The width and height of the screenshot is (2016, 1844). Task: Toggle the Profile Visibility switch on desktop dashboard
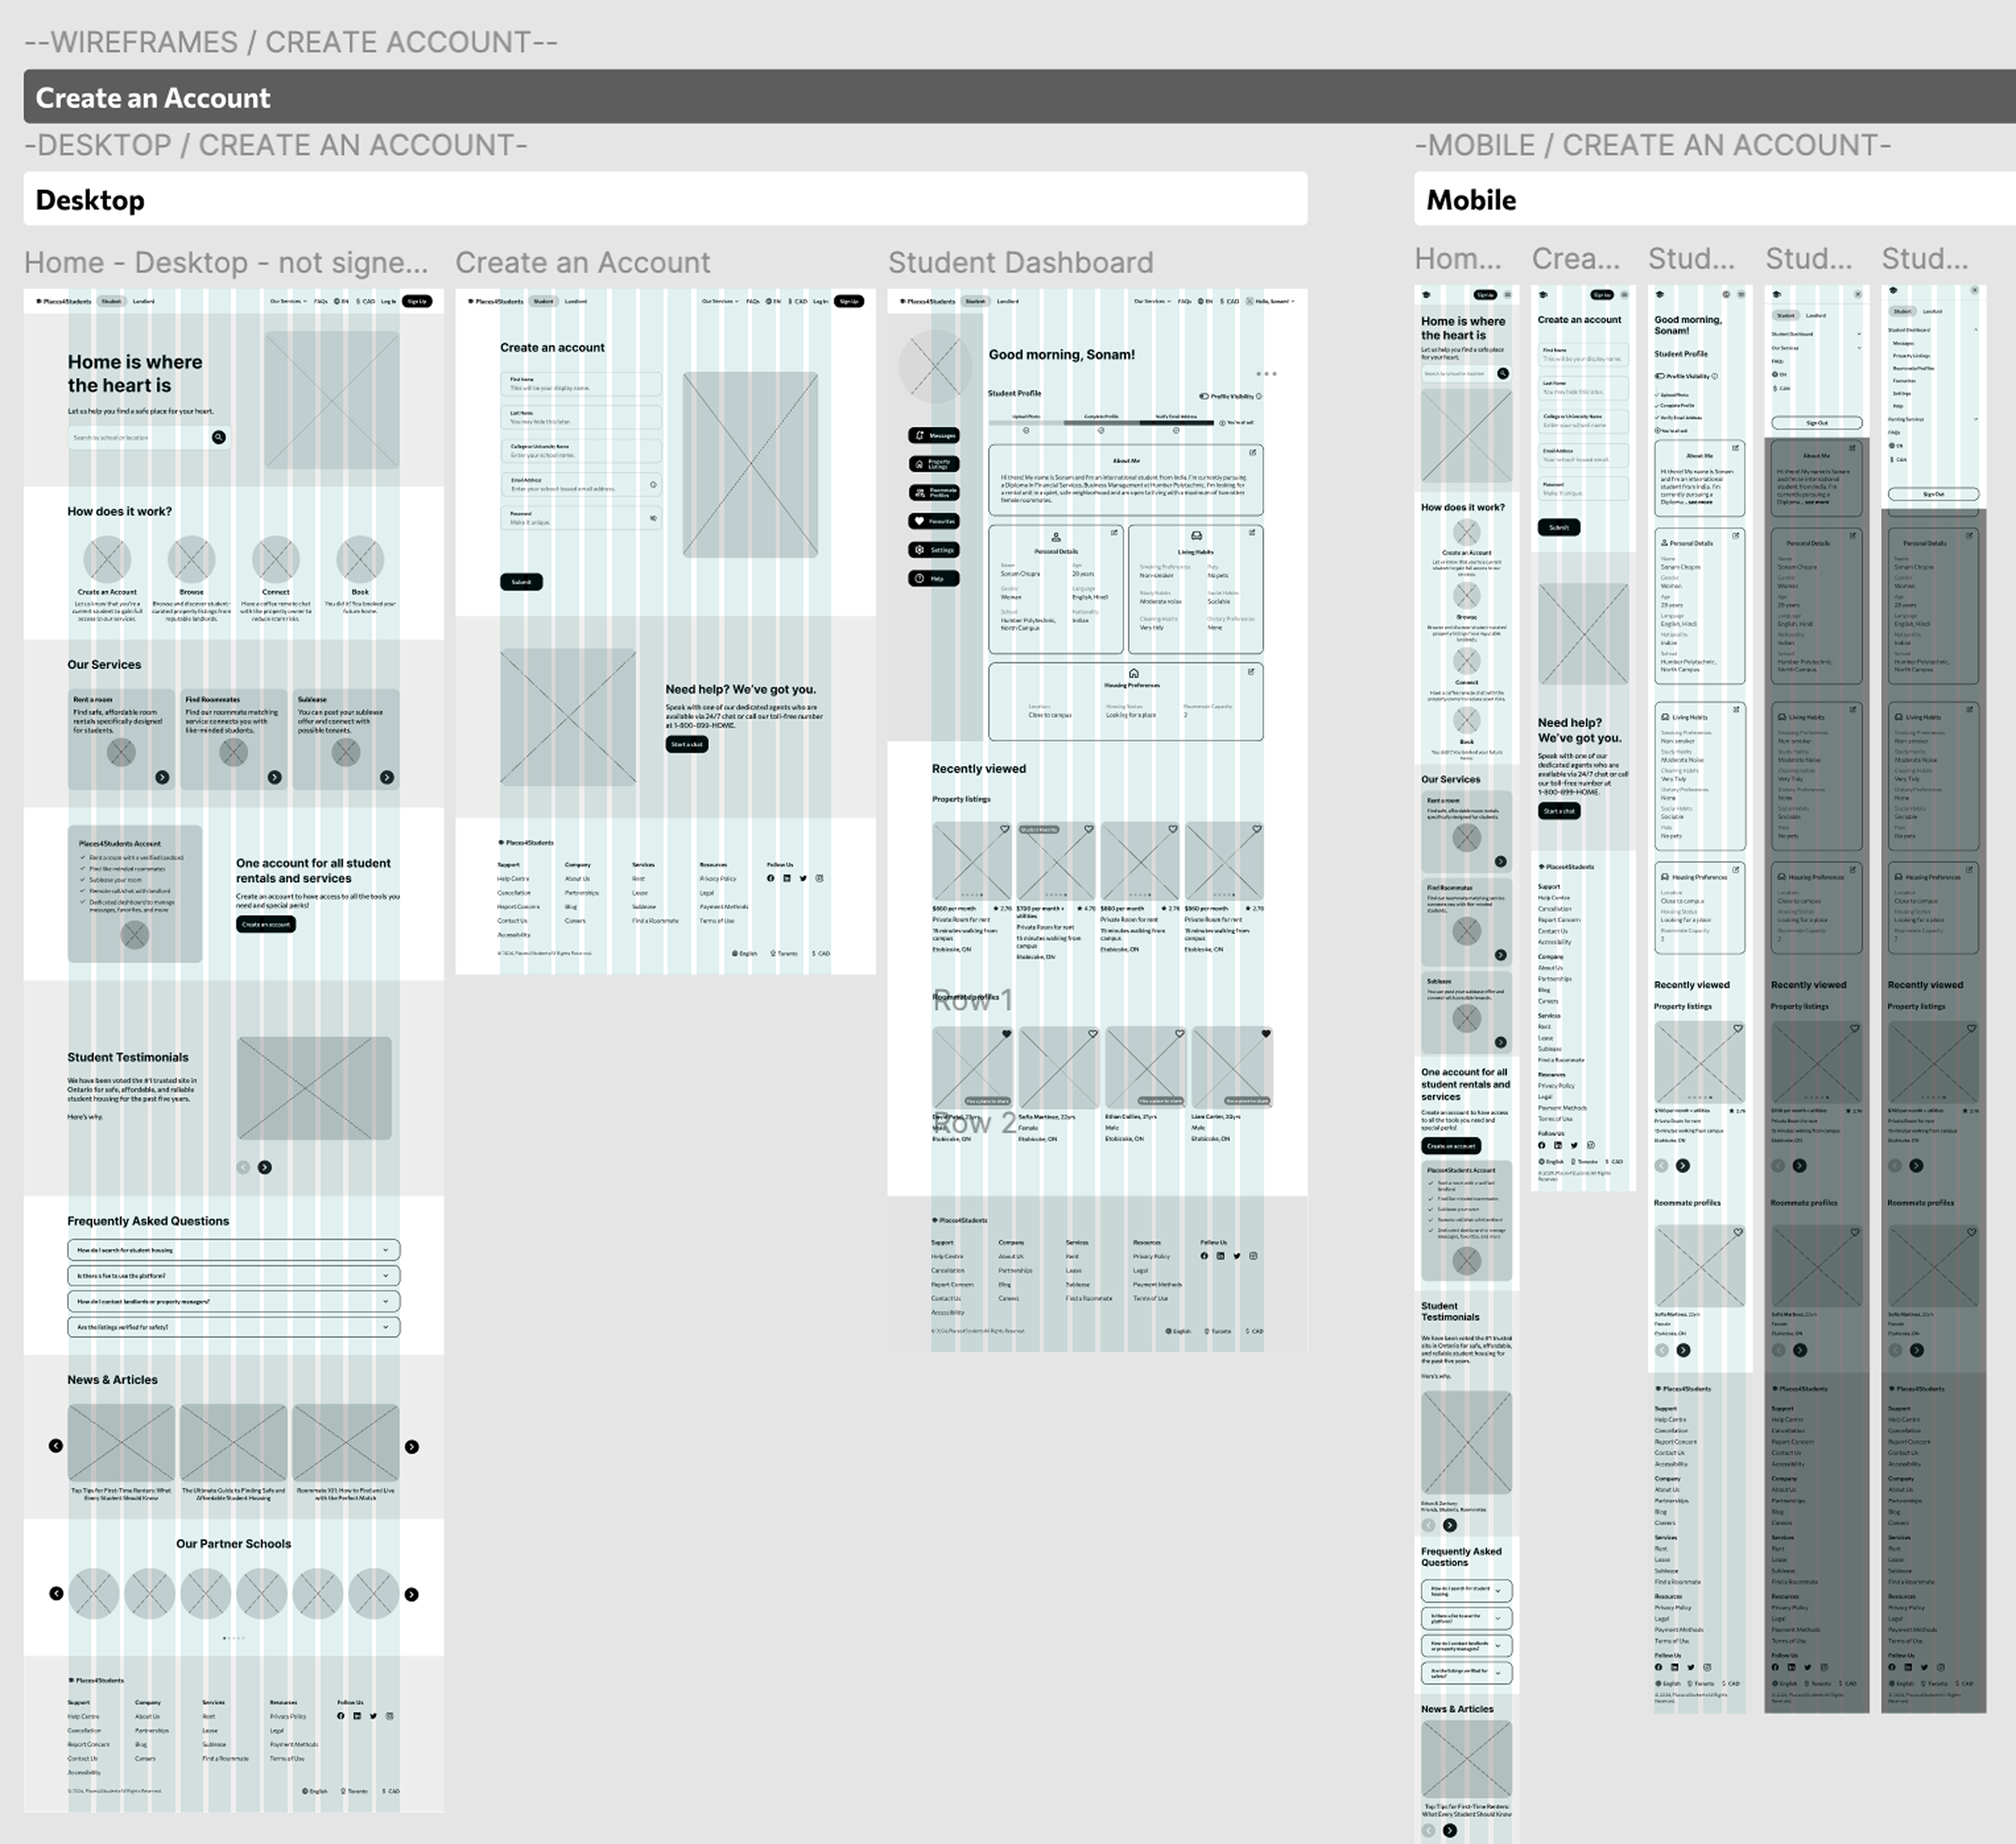click(1204, 396)
